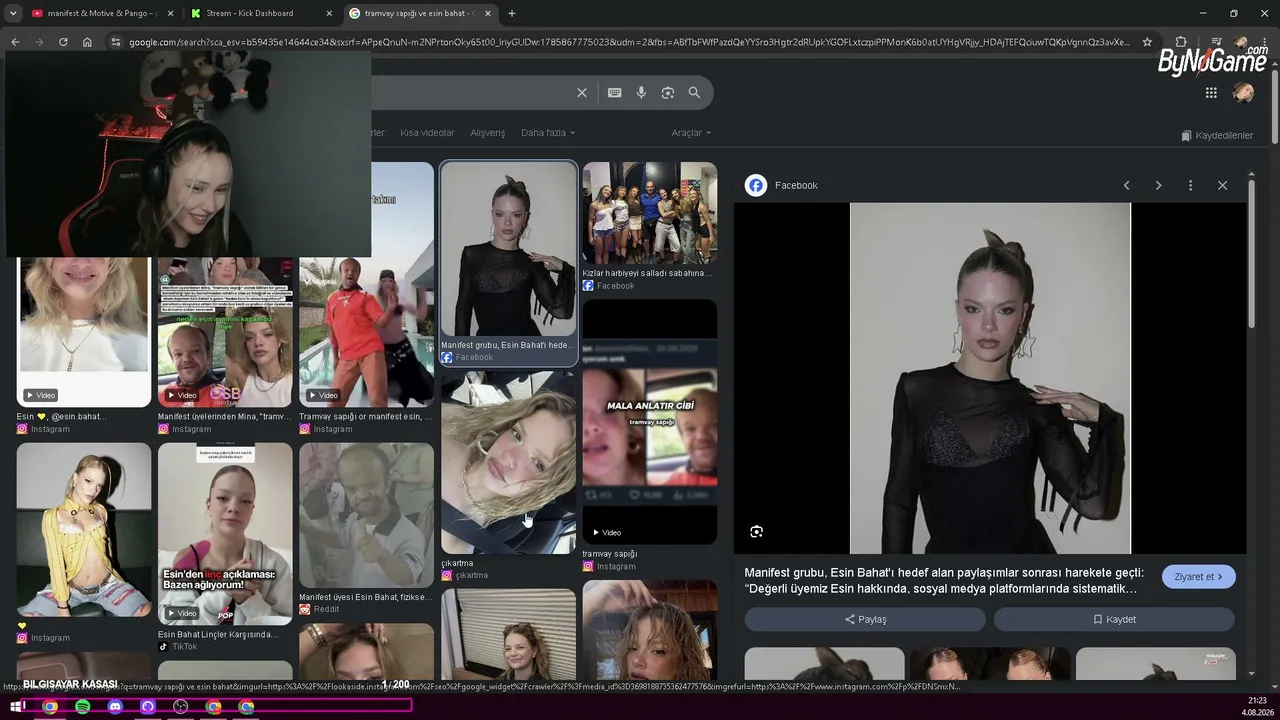
Task: Open the Manifest üyelerinden Mina video result
Action: [225, 332]
